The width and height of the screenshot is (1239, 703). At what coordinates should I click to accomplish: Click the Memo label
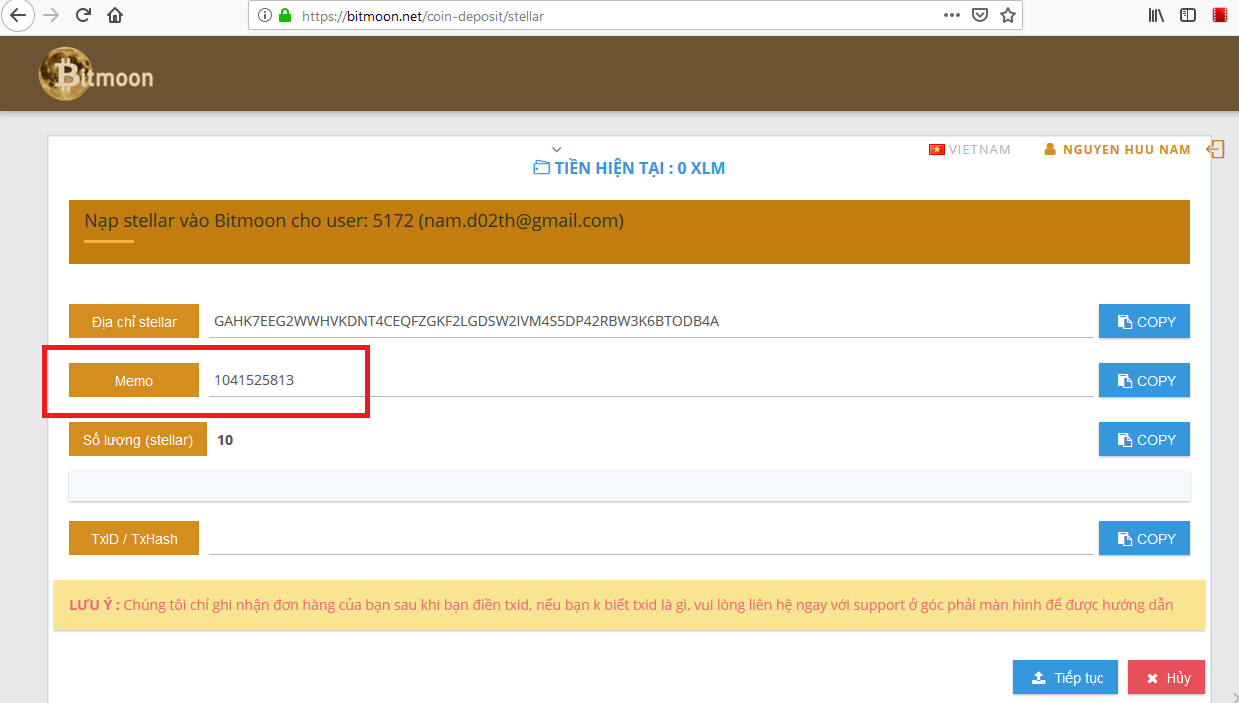click(x=134, y=381)
